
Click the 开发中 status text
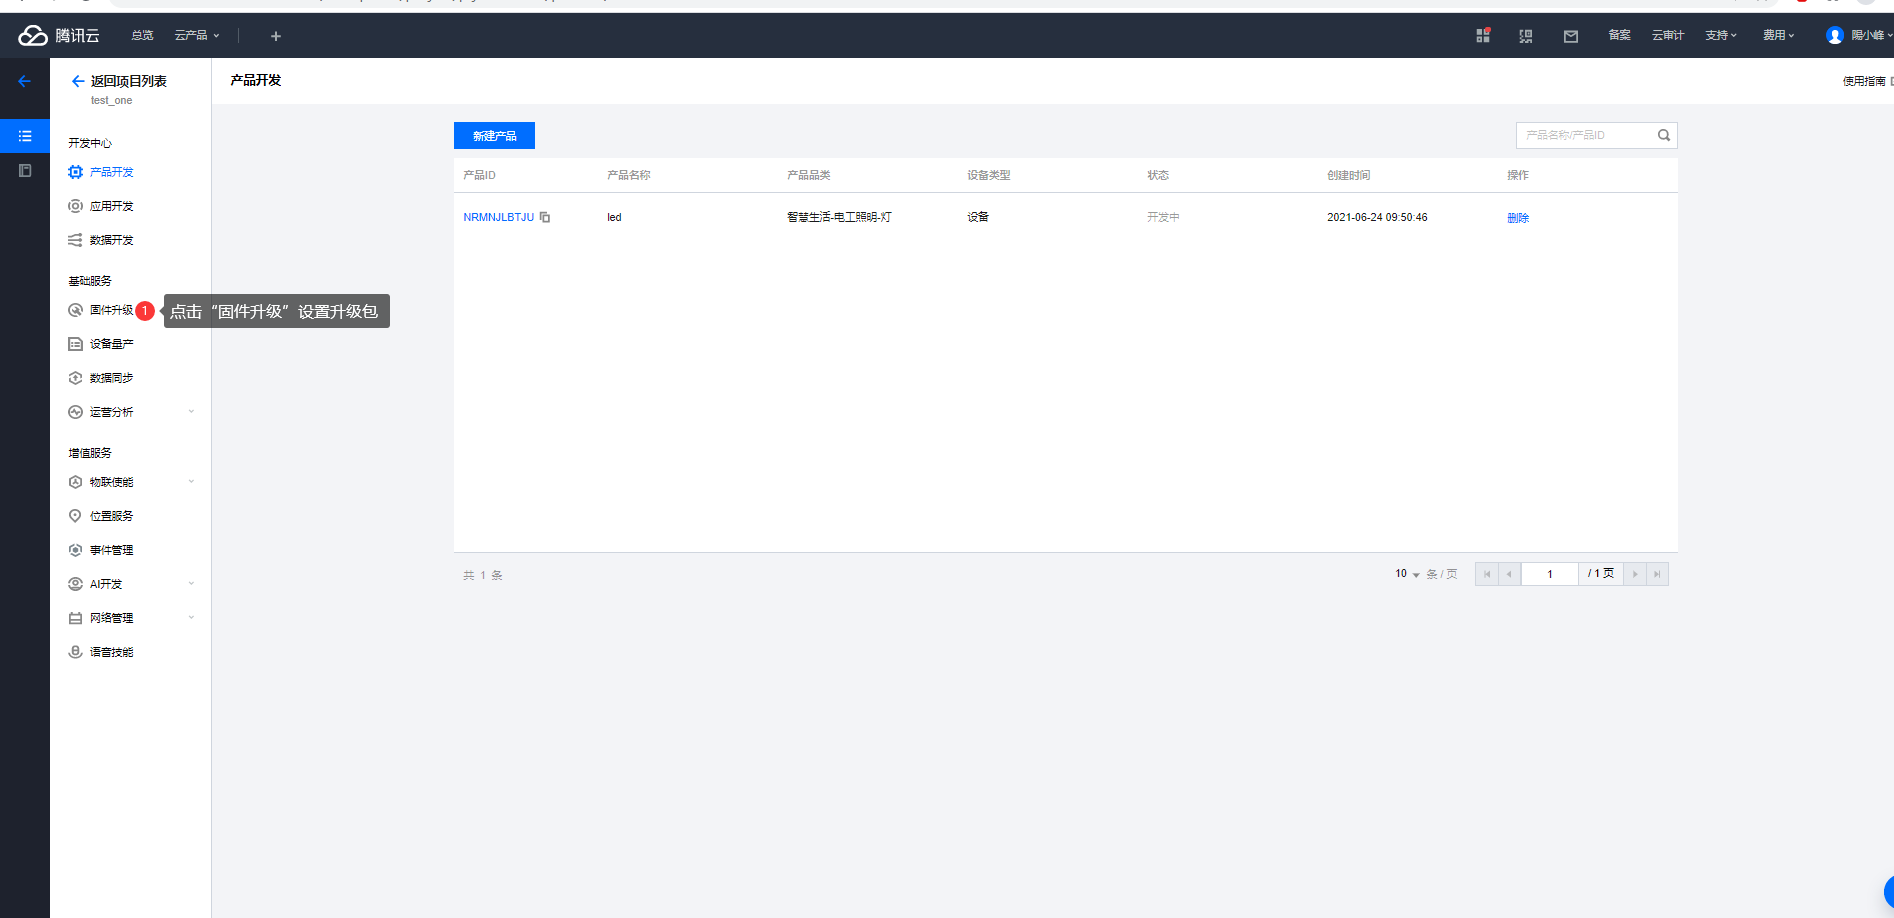1163,217
